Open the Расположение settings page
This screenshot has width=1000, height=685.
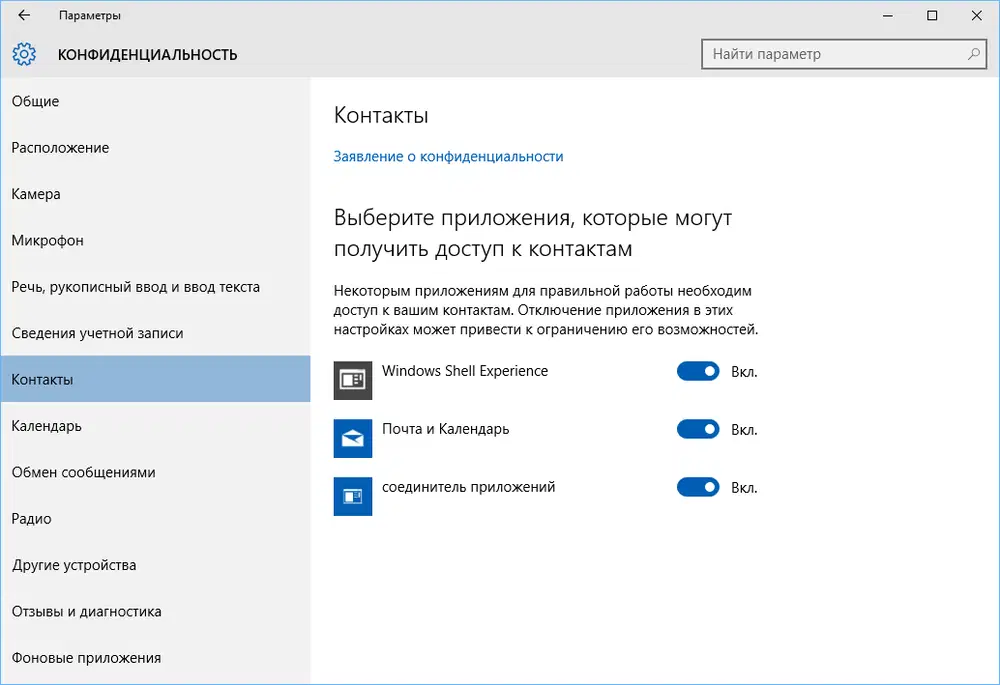(x=60, y=147)
